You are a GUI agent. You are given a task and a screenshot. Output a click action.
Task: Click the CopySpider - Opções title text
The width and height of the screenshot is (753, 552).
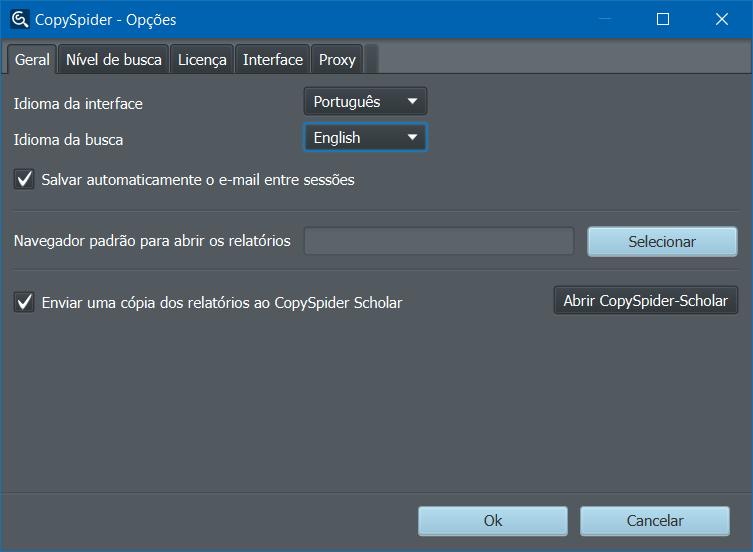[x=106, y=20]
